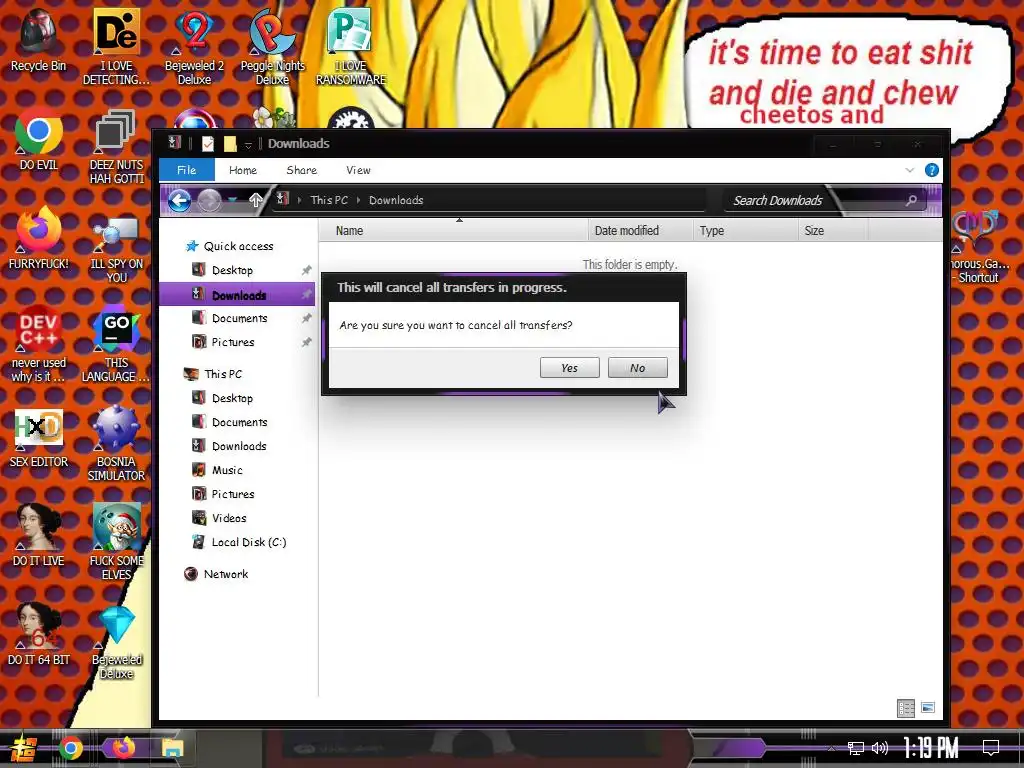Viewport: 1024px width, 768px height.
Task: Confirm cancellation with the Yes button
Action: [x=569, y=368]
